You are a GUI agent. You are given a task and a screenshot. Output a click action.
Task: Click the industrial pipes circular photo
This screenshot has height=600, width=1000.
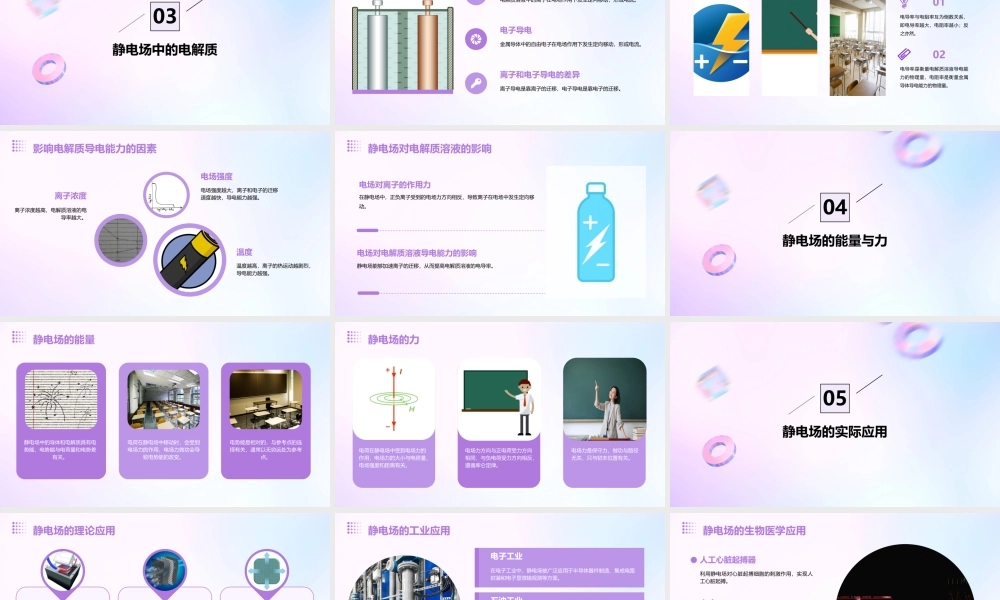coord(404,578)
